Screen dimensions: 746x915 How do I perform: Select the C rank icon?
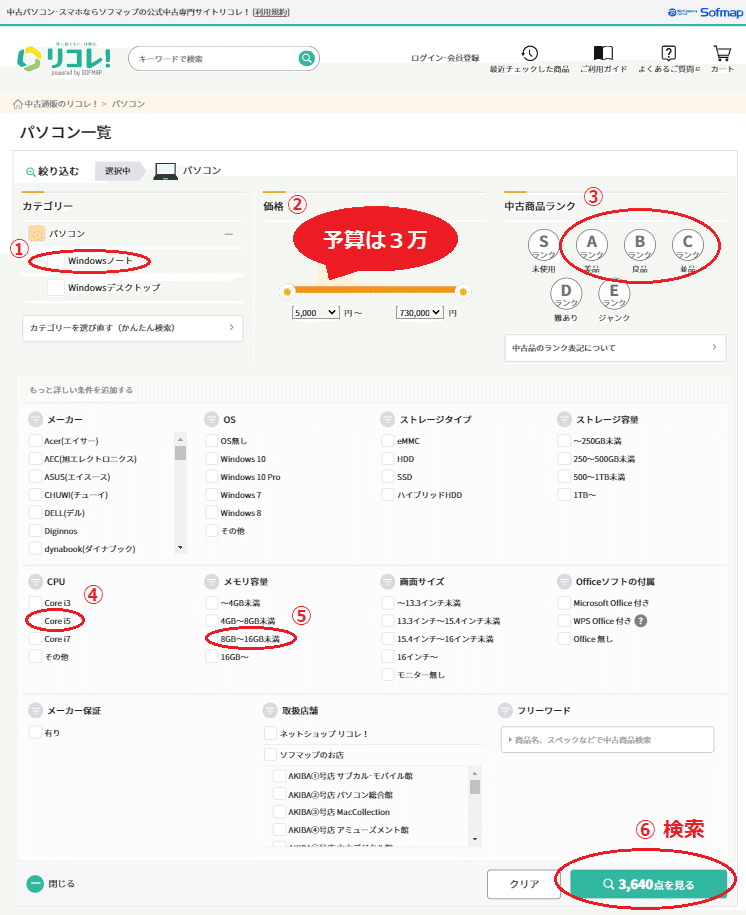click(x=688, y=245)
